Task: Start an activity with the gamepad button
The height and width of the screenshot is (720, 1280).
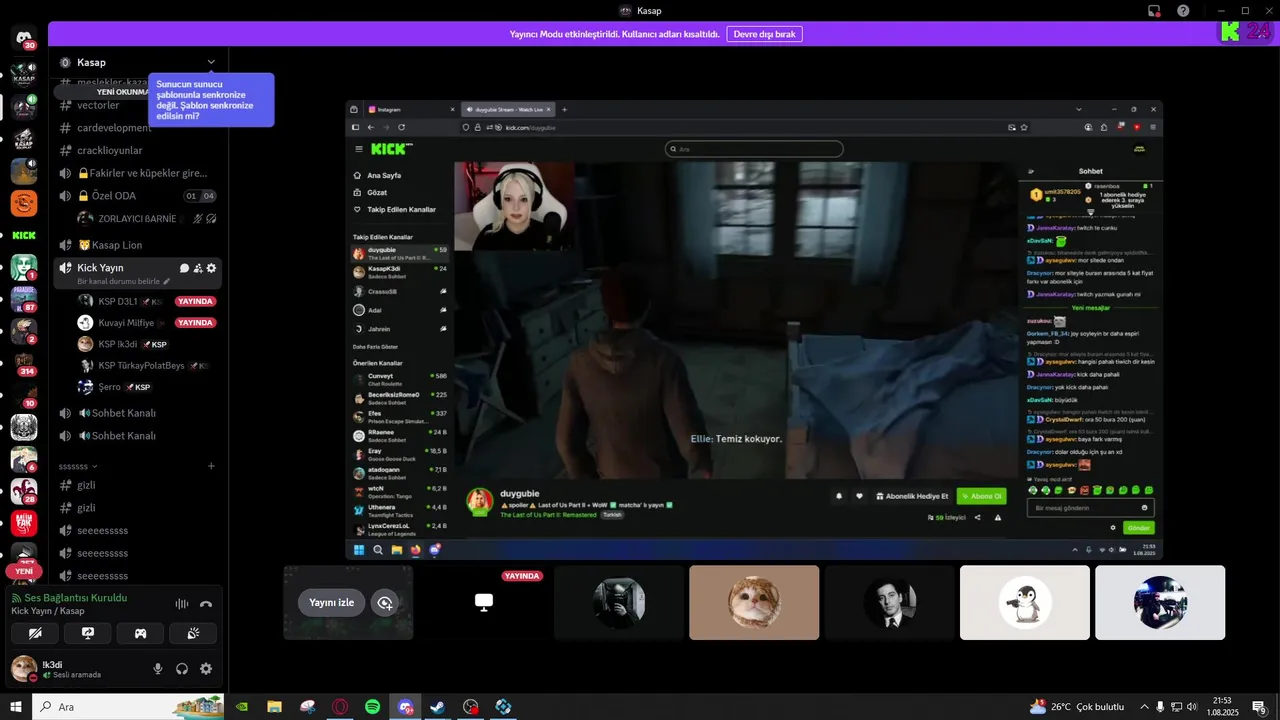Action: (140, 633)
